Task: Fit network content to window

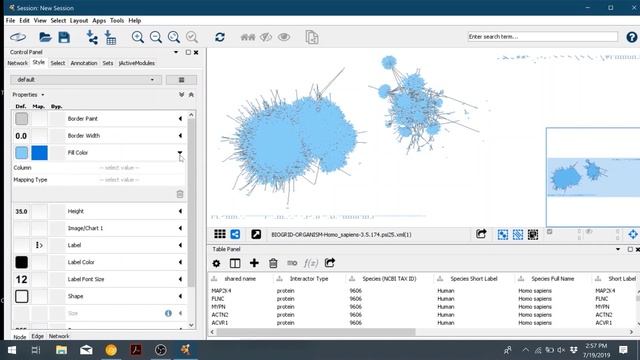Action: tap(174, 38)
